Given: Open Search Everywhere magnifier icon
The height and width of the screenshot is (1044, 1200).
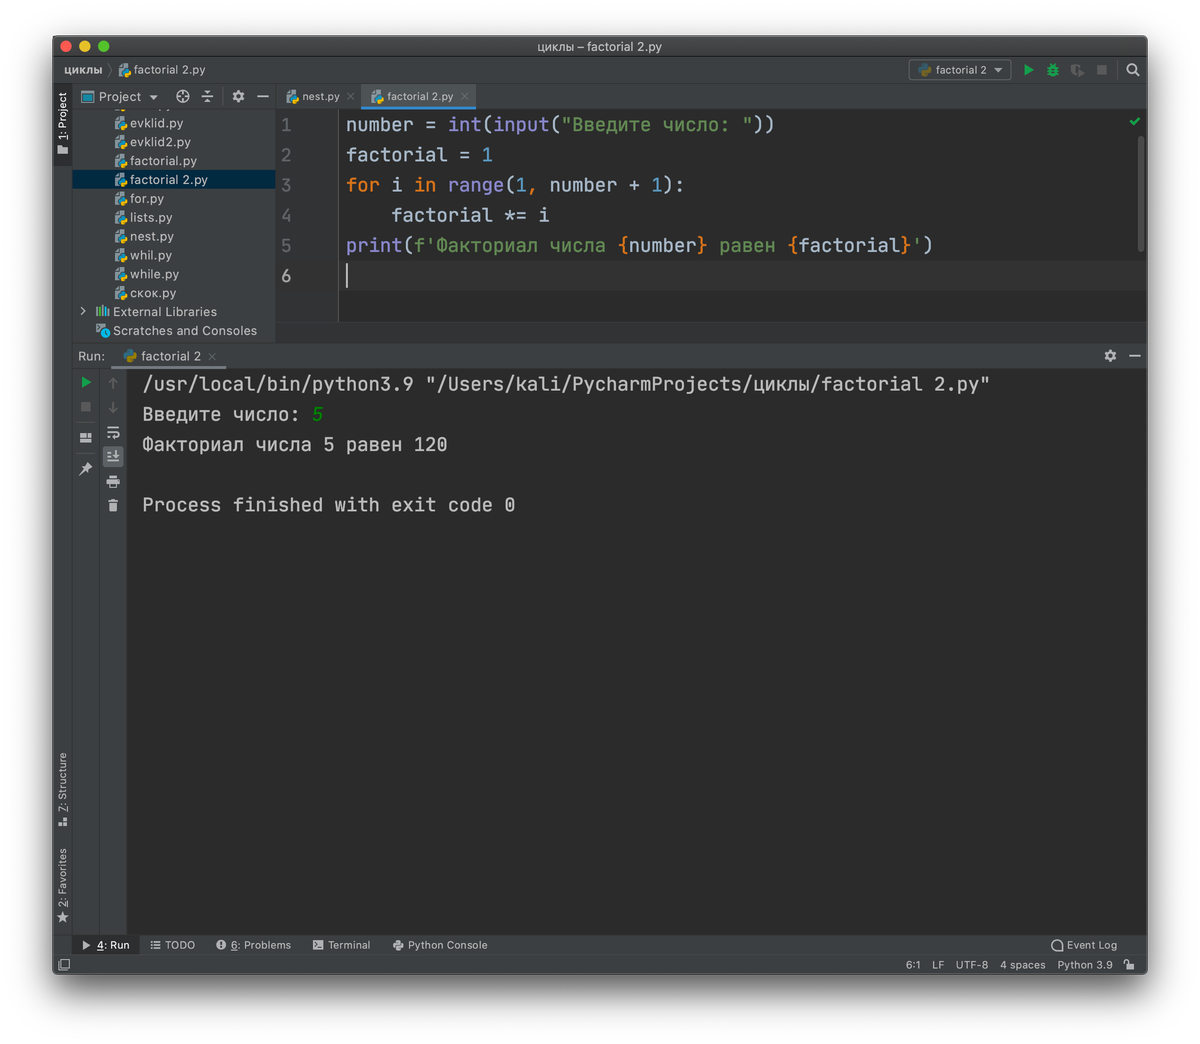Looking at the screenshot, I should tap(1133, 70).
